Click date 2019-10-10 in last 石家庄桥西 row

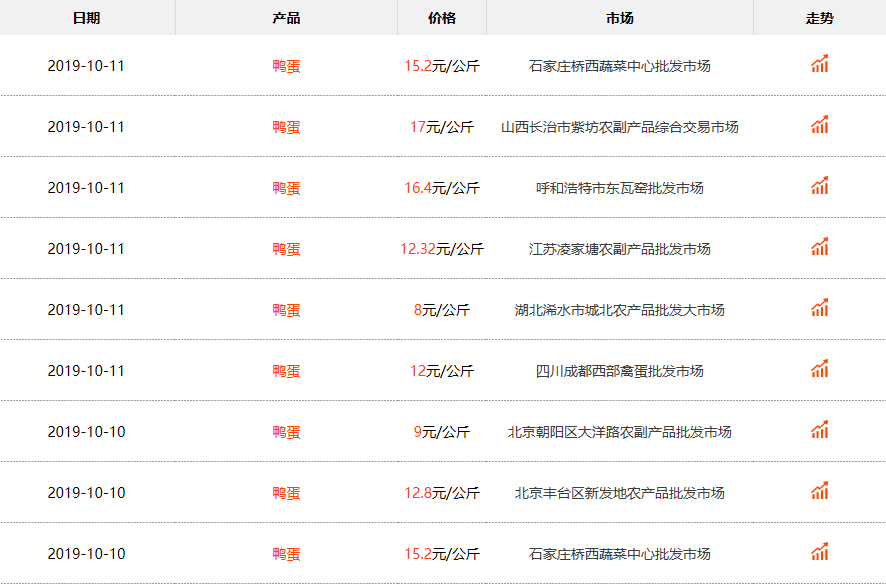(x=86, y=554)
